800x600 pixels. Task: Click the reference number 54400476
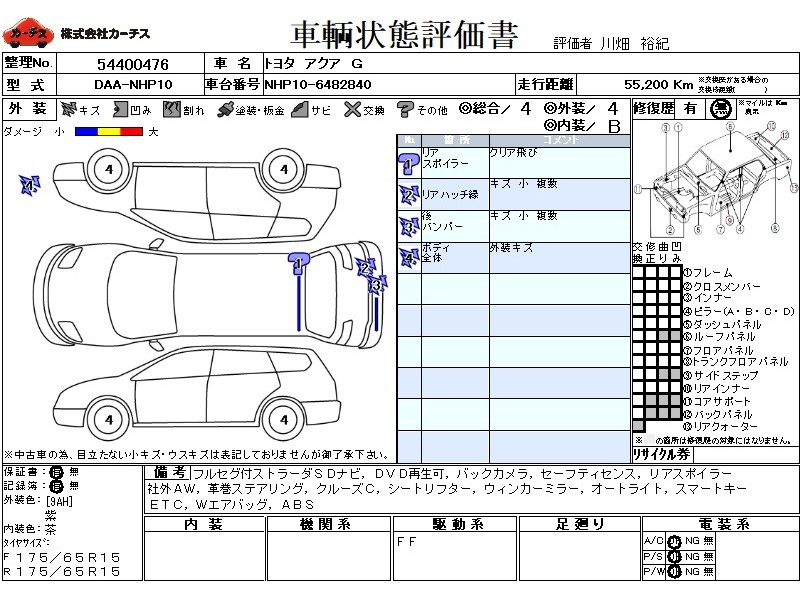[x=133, y=65]
